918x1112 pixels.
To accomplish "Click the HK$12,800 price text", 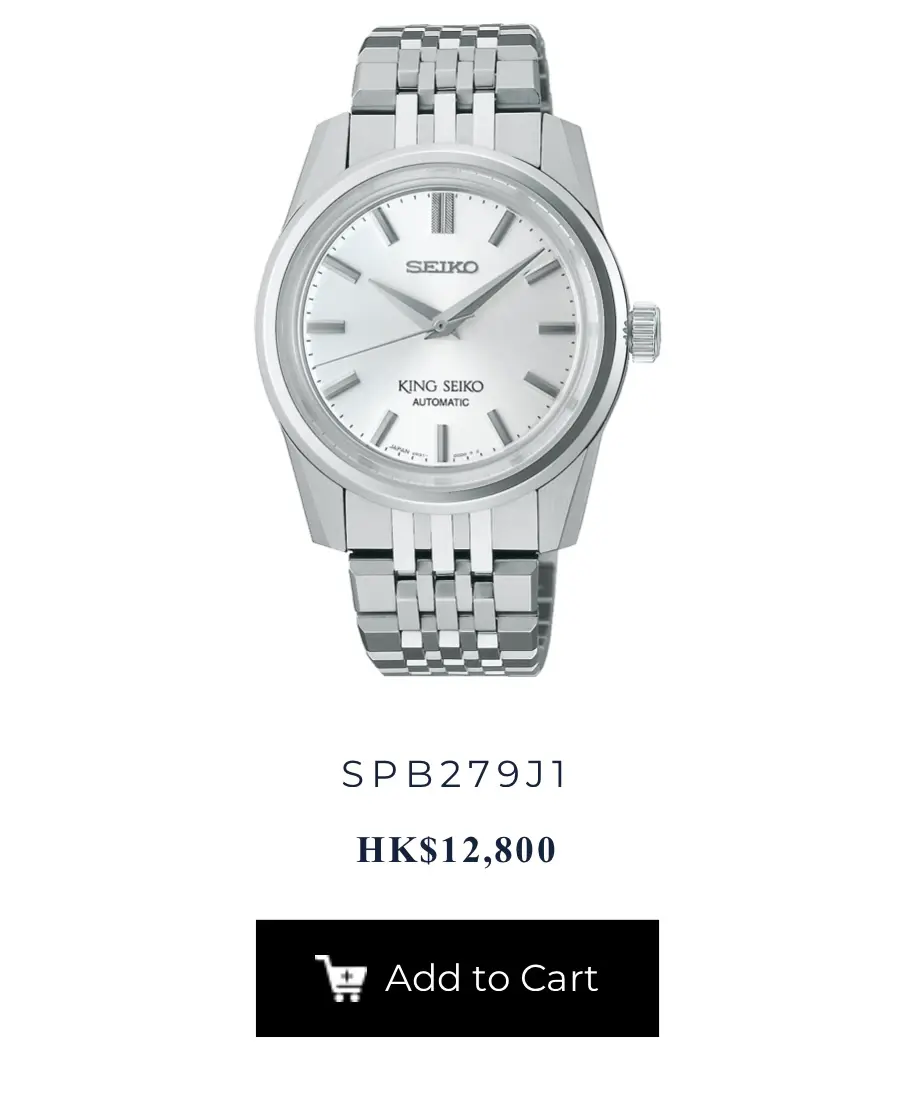I will [x=456, y=849].
